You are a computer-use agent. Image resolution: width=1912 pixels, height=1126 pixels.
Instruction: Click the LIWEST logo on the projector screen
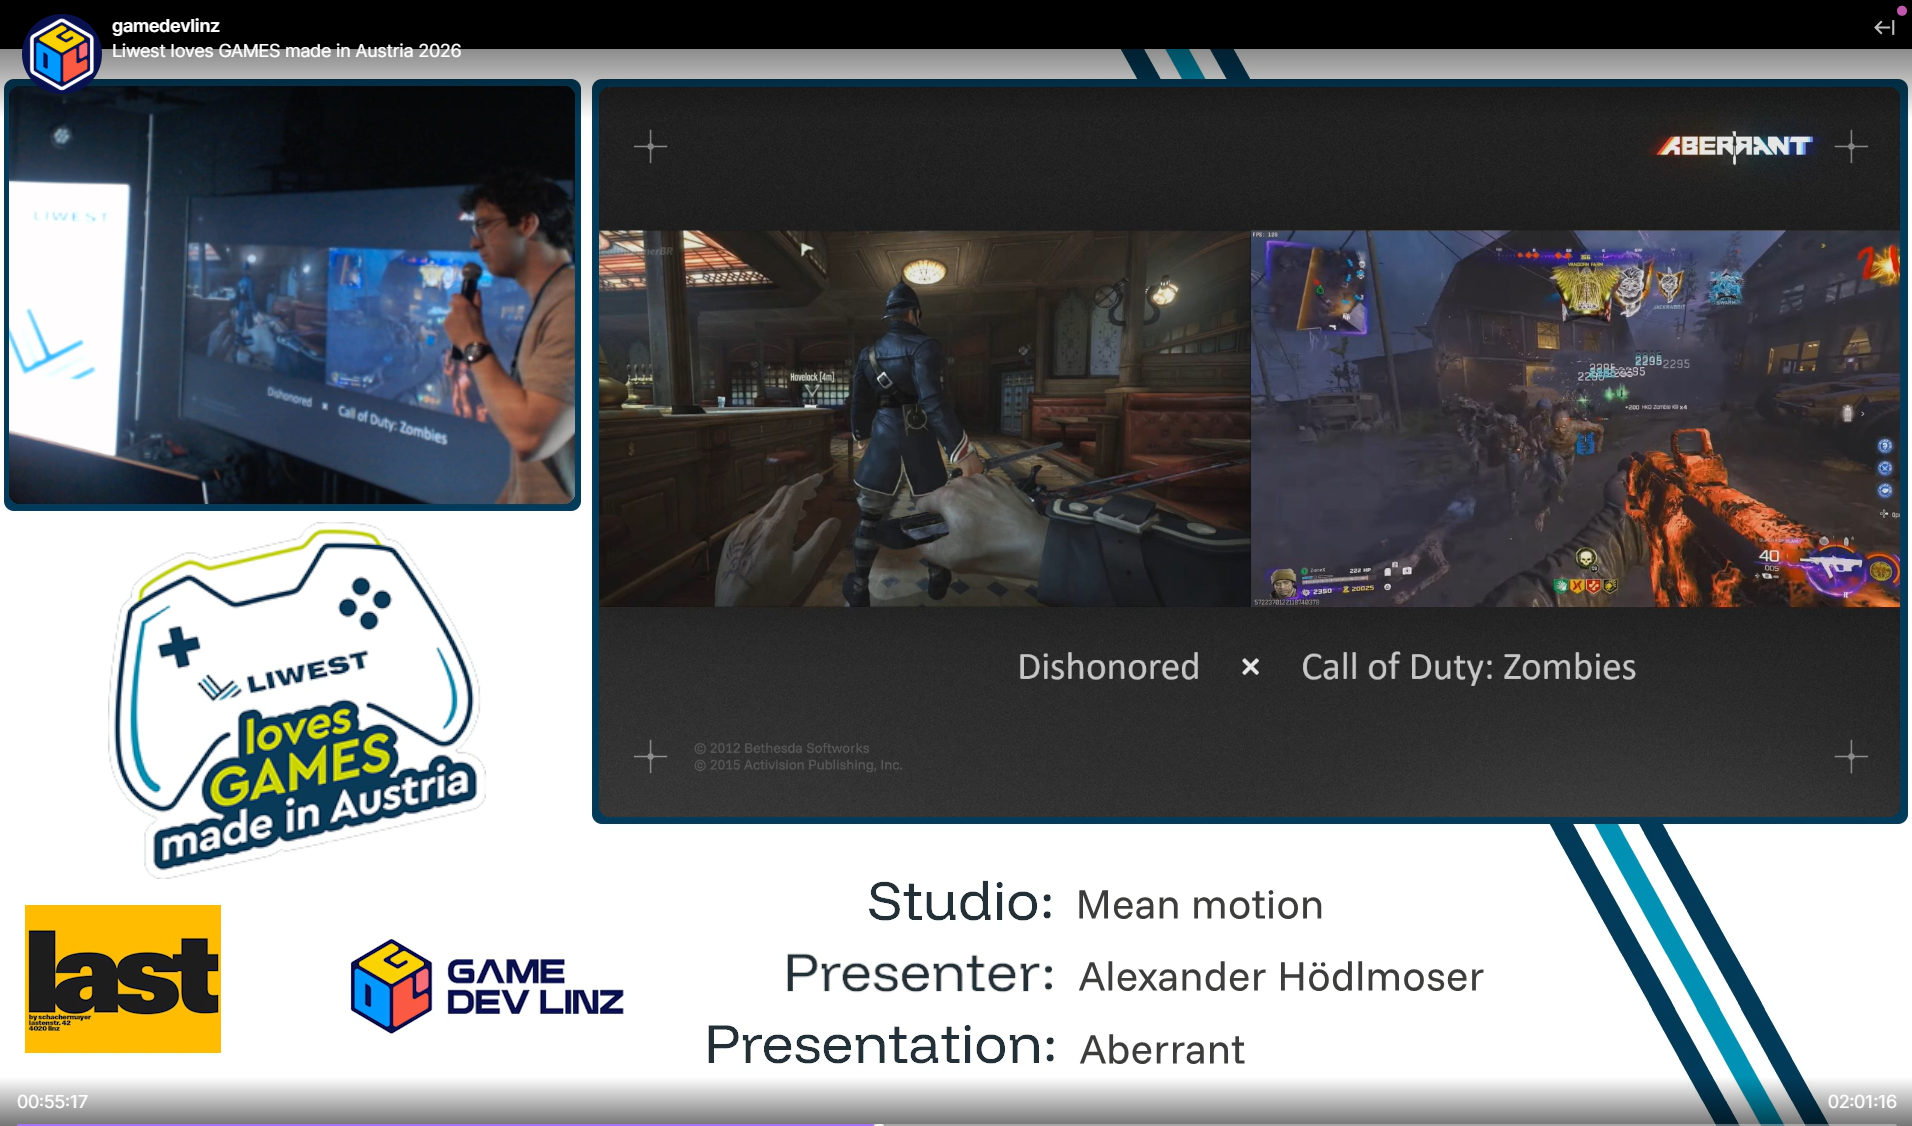70,215
